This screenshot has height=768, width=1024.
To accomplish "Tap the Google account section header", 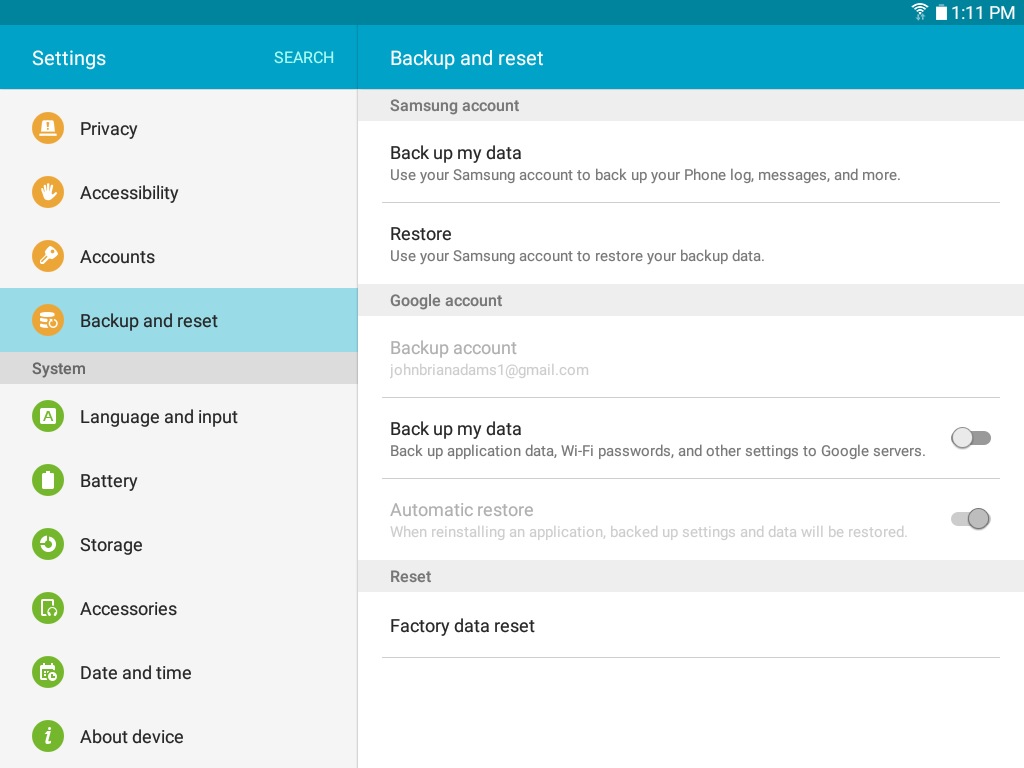I will click(691, 300).
